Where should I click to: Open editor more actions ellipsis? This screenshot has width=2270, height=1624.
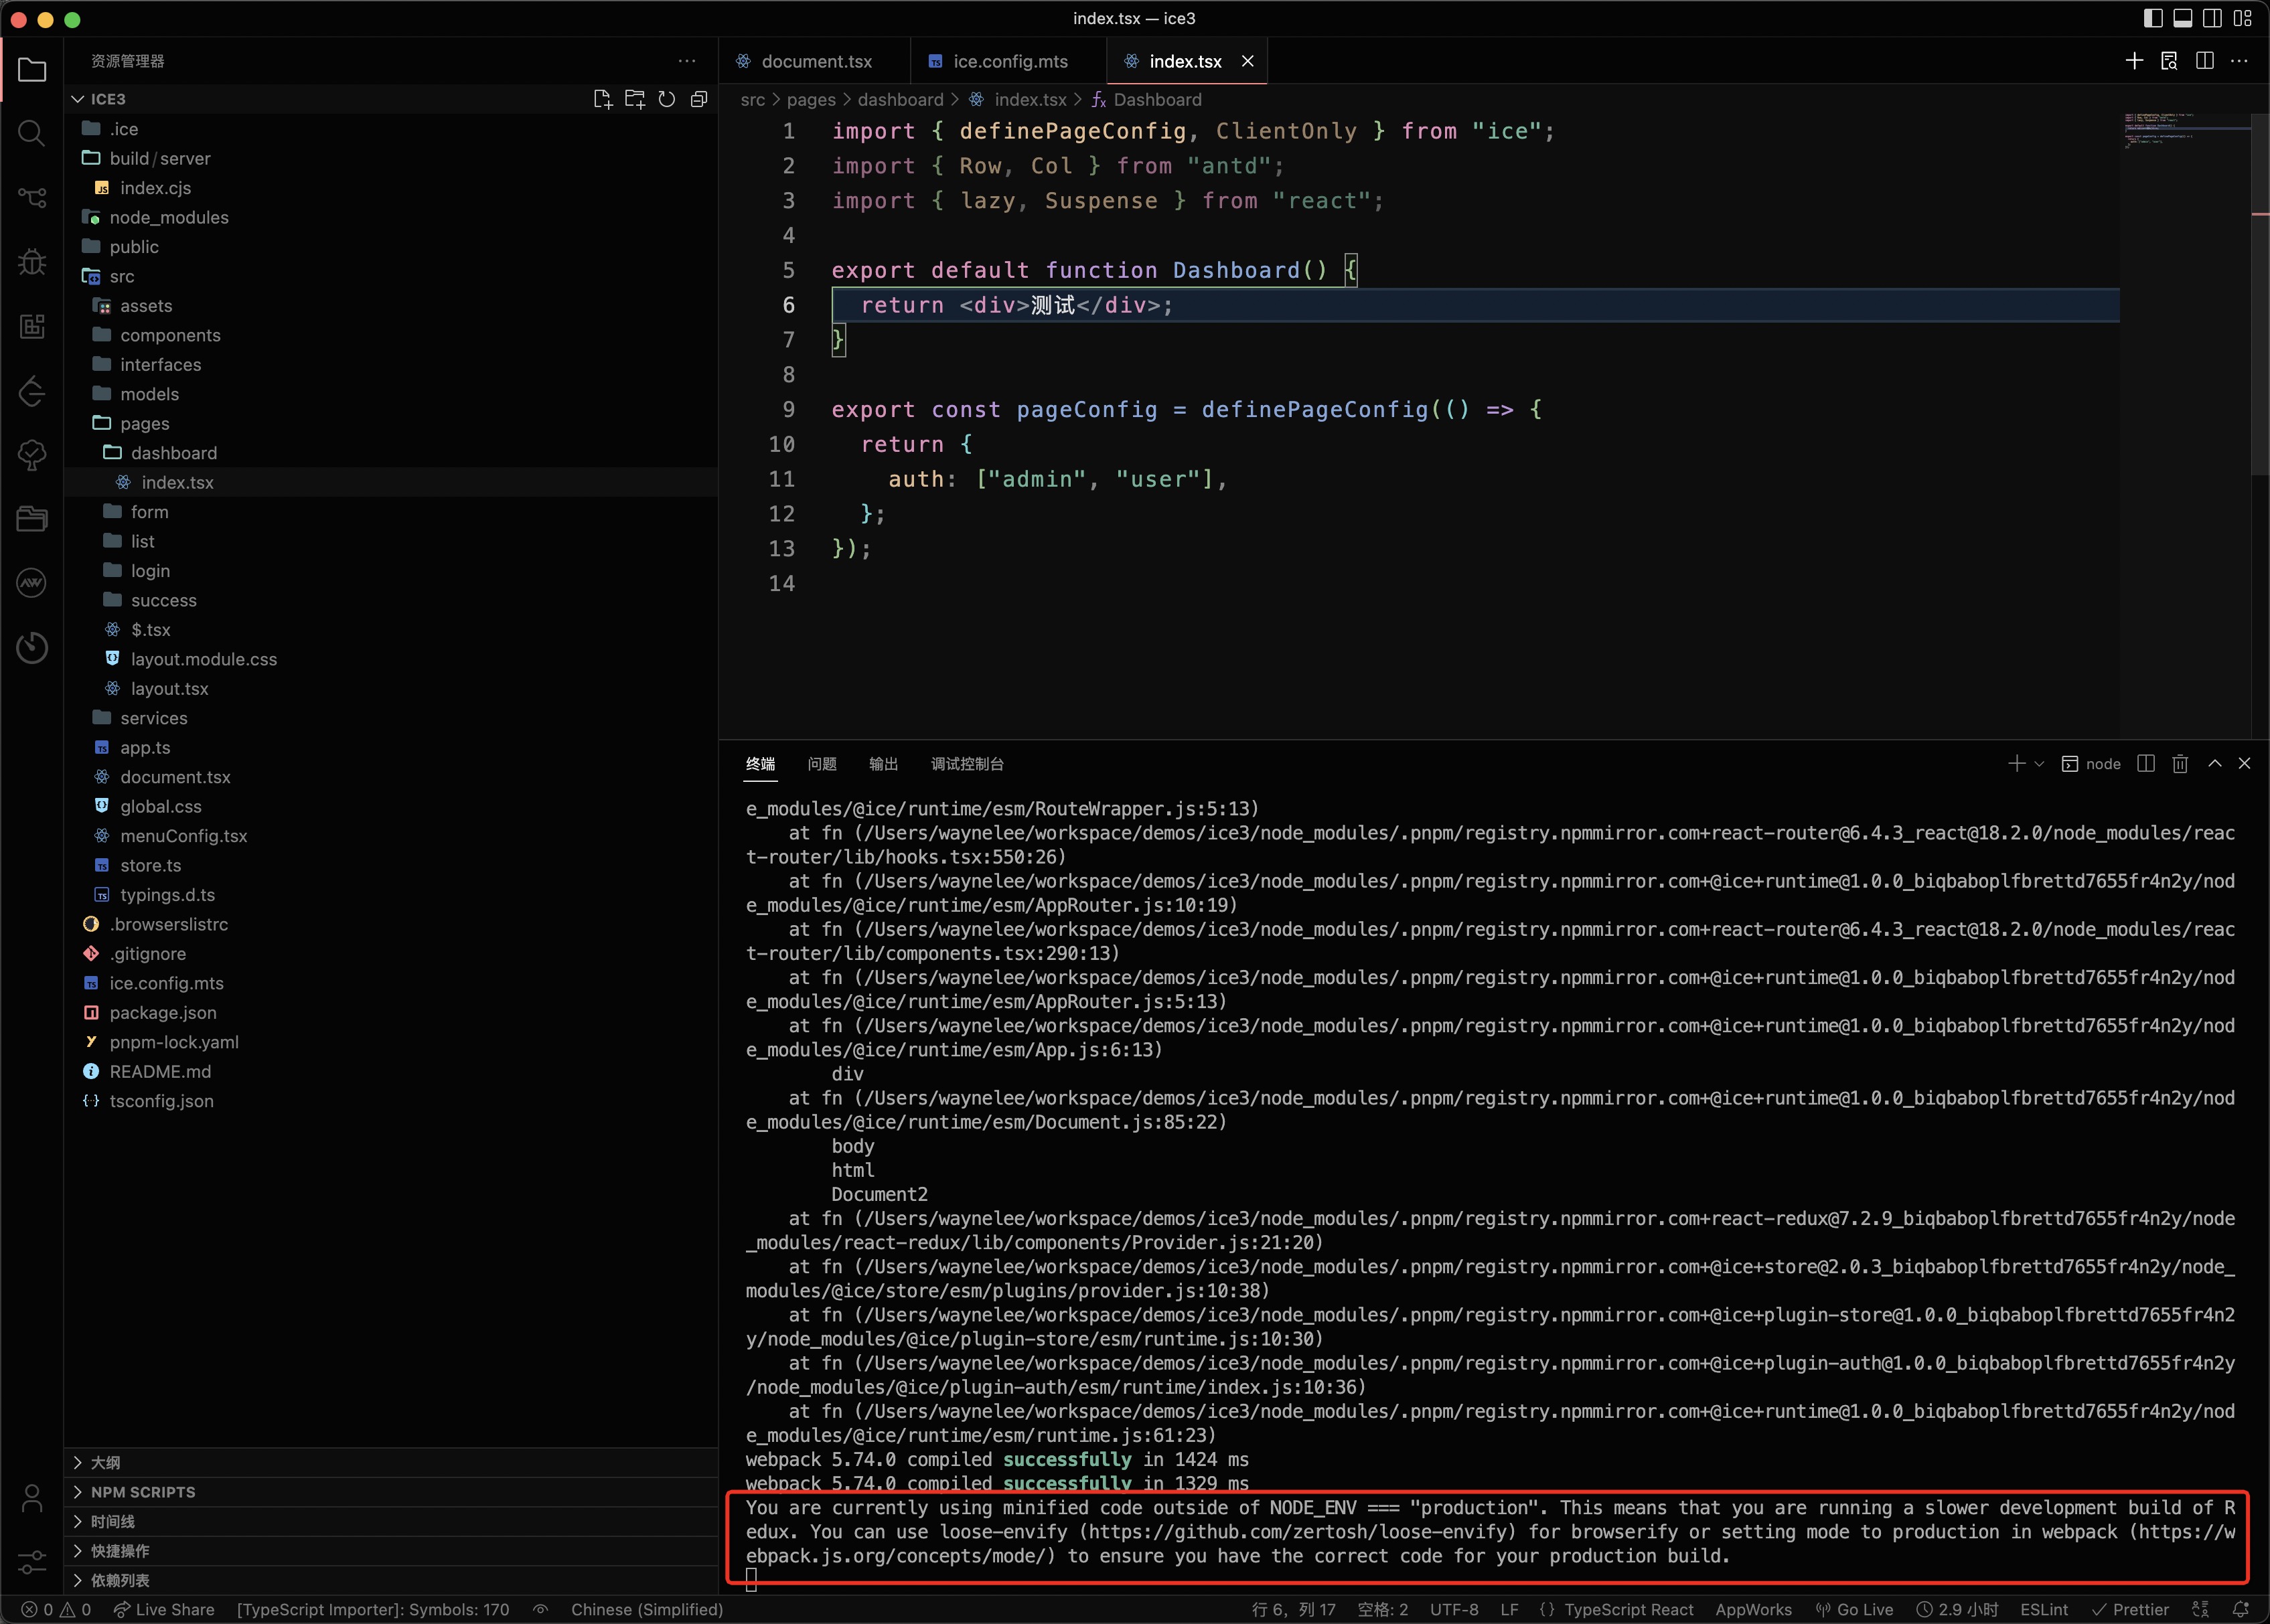(2239, 61)
